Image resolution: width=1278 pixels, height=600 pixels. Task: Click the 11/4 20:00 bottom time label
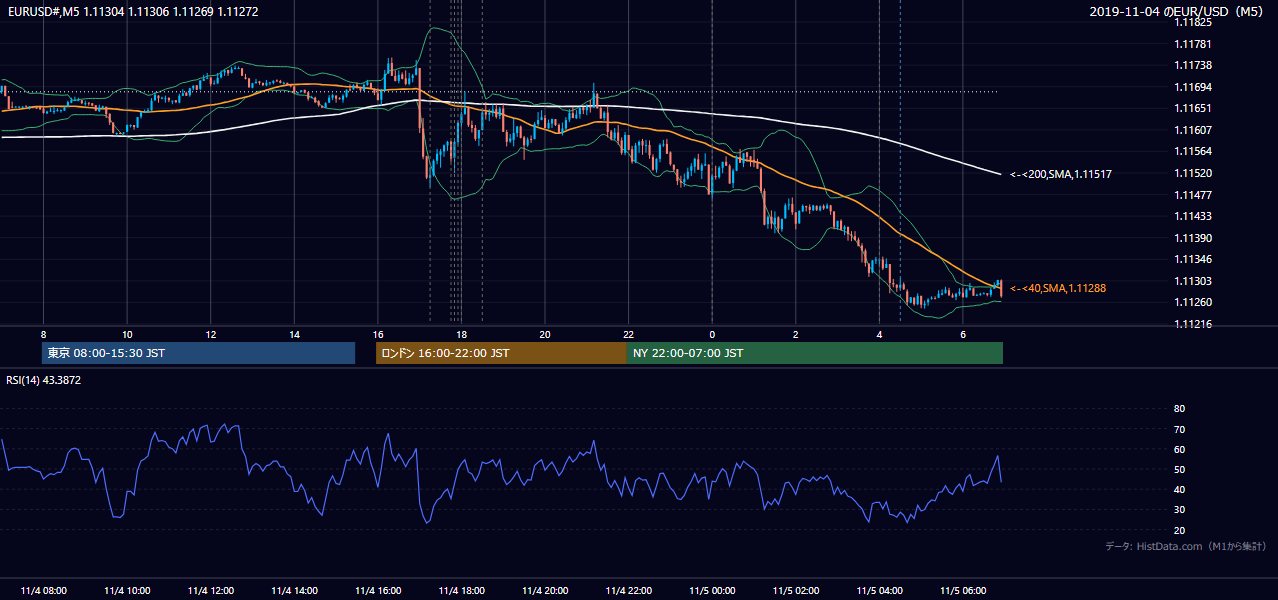point(545,591)
